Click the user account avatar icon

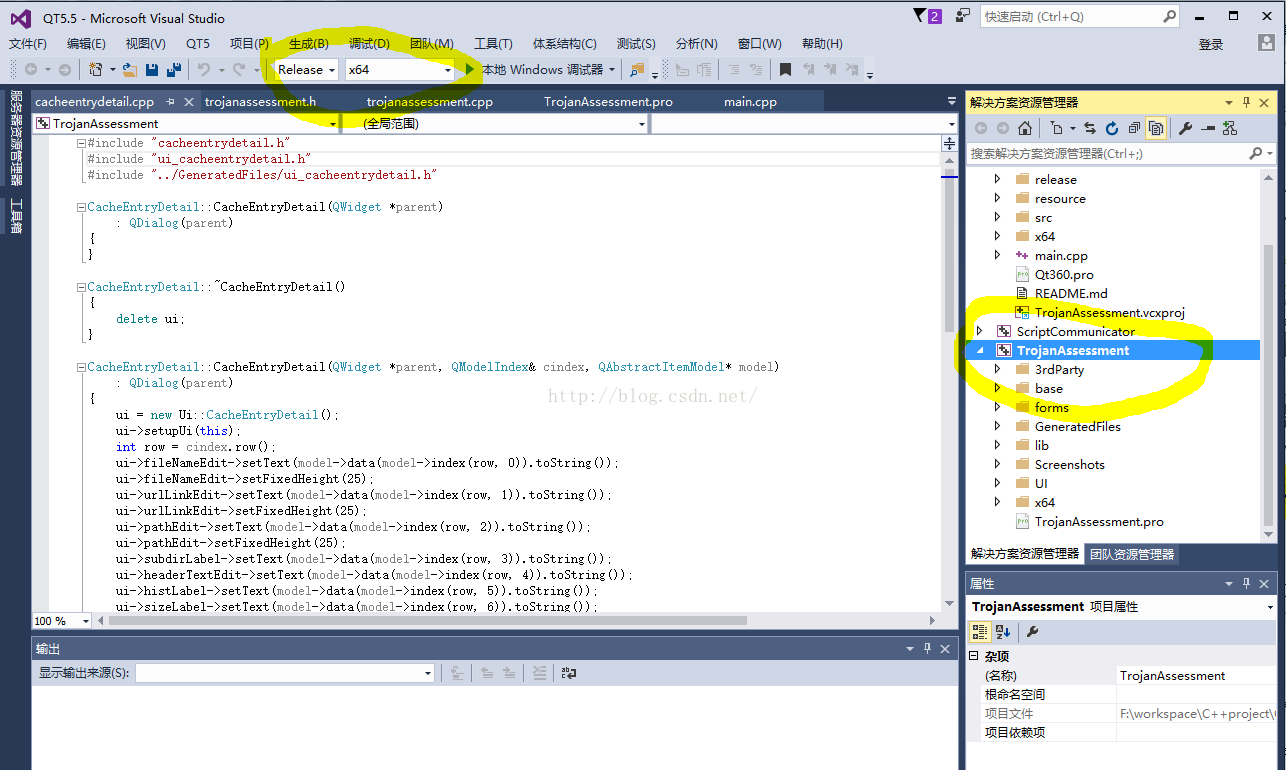pos(1266,43)
